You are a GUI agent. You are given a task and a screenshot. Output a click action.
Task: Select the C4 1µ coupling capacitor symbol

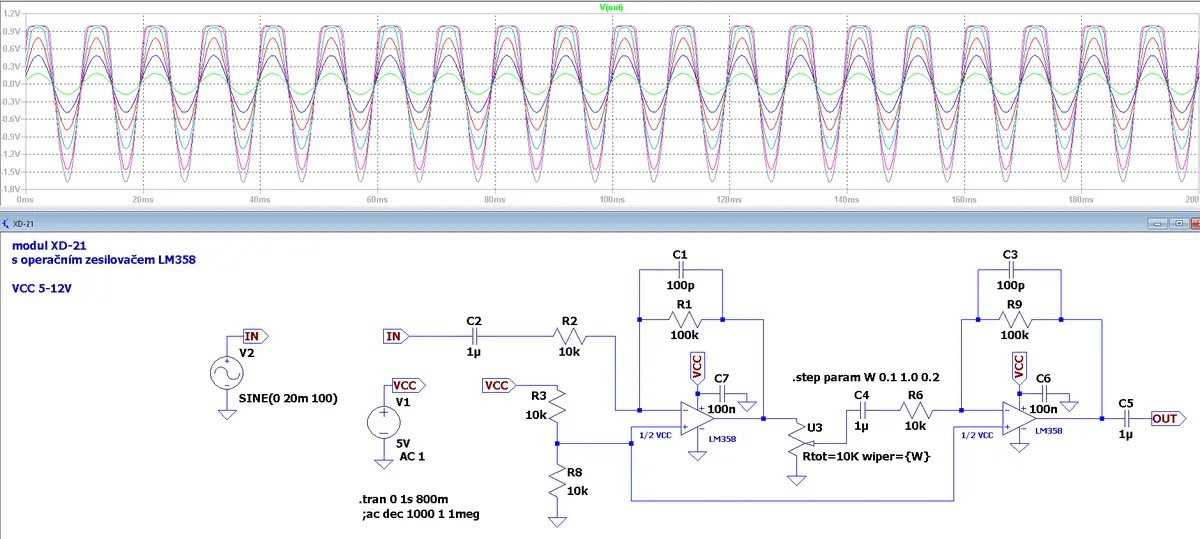click(x=861, y=410)
